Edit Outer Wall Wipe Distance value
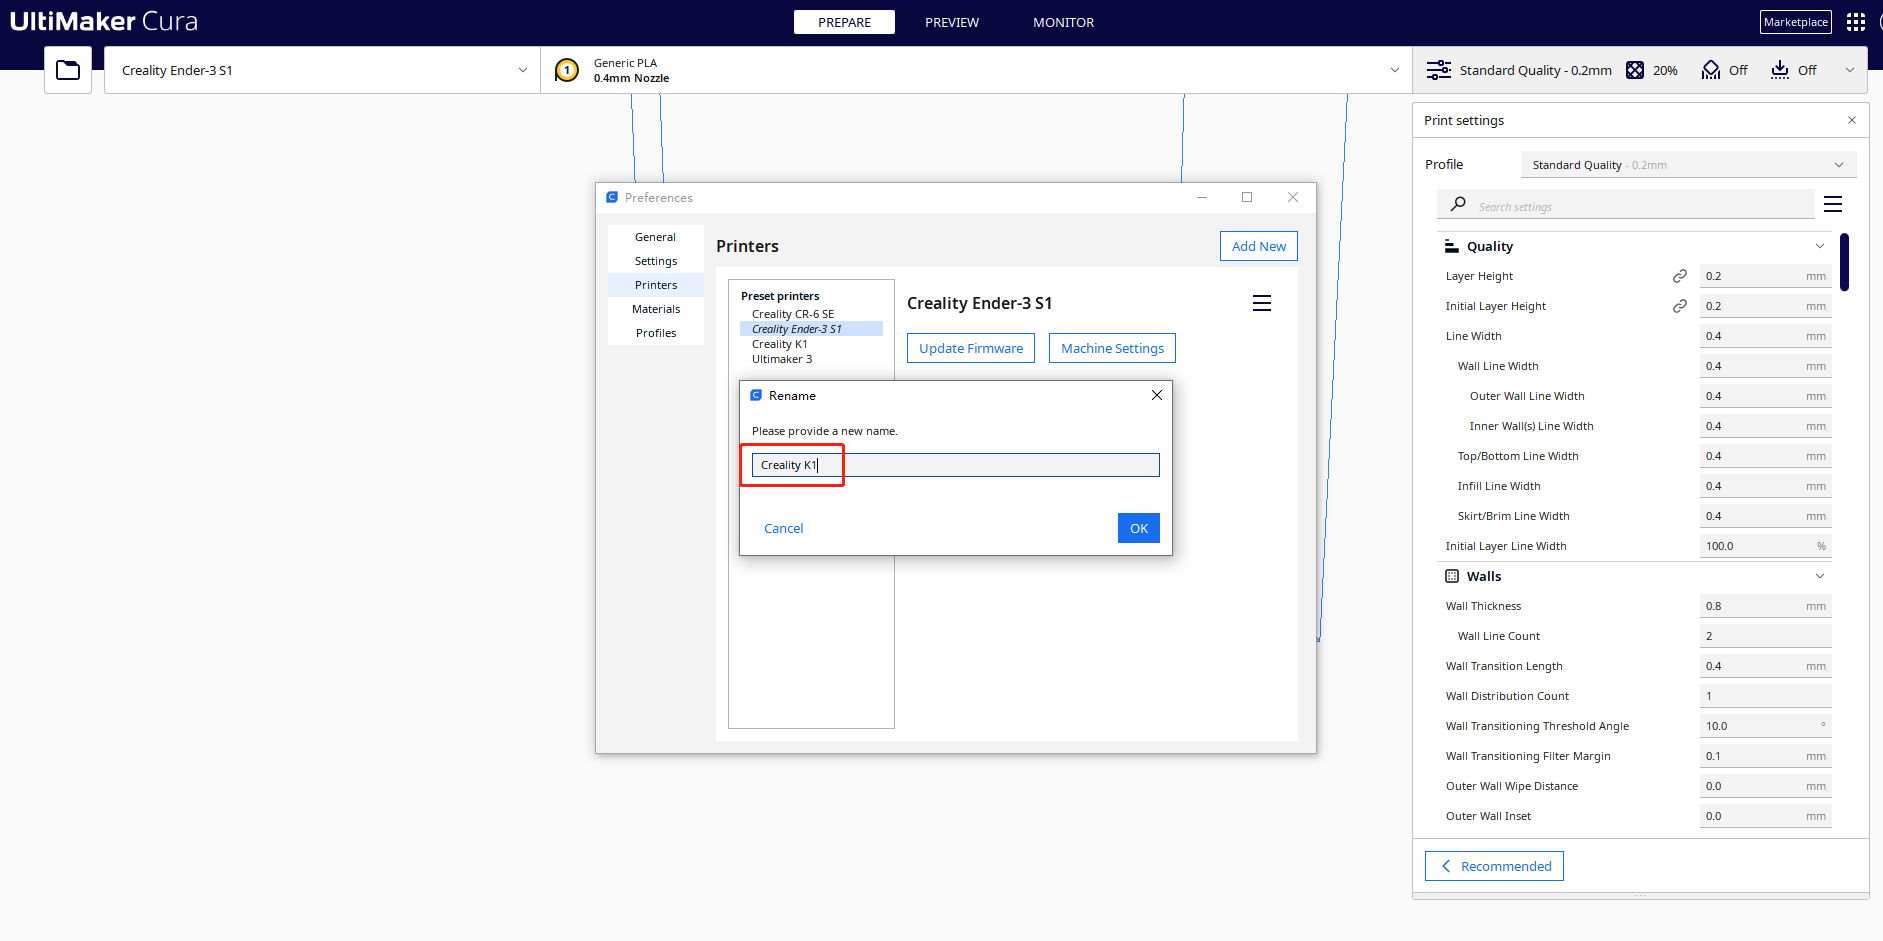 pos(1766,786)
